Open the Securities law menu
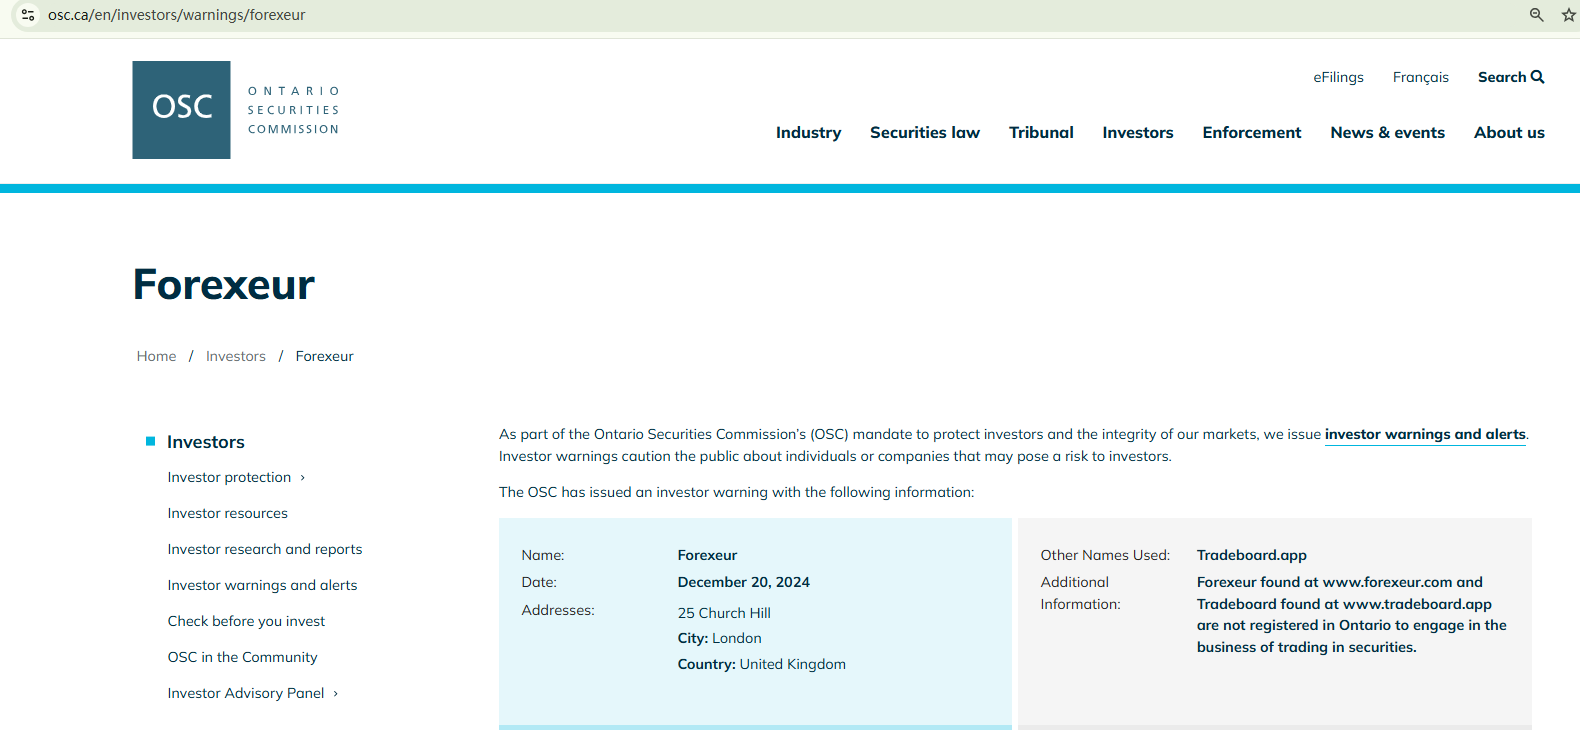The height and width of the screenshot is (731, 1580). pyautogui.click(x=925, y=132)
